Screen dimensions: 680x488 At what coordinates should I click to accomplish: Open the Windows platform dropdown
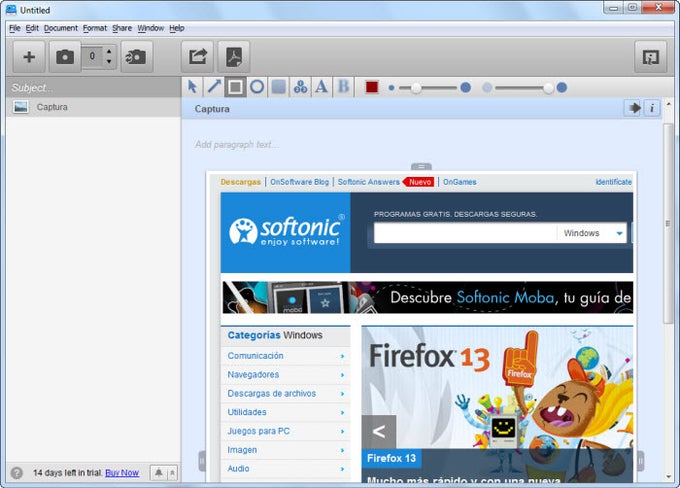tap(592, 233)
